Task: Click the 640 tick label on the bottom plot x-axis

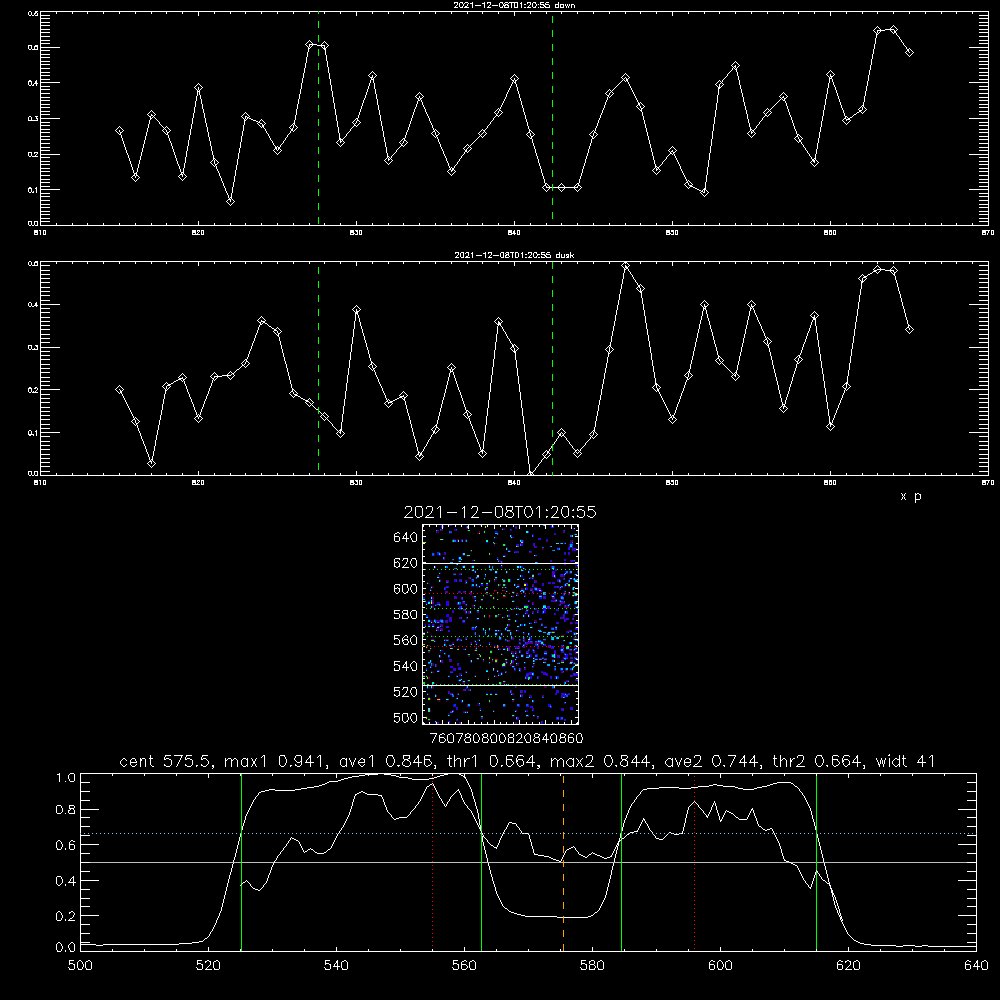Action: point(976,966)
